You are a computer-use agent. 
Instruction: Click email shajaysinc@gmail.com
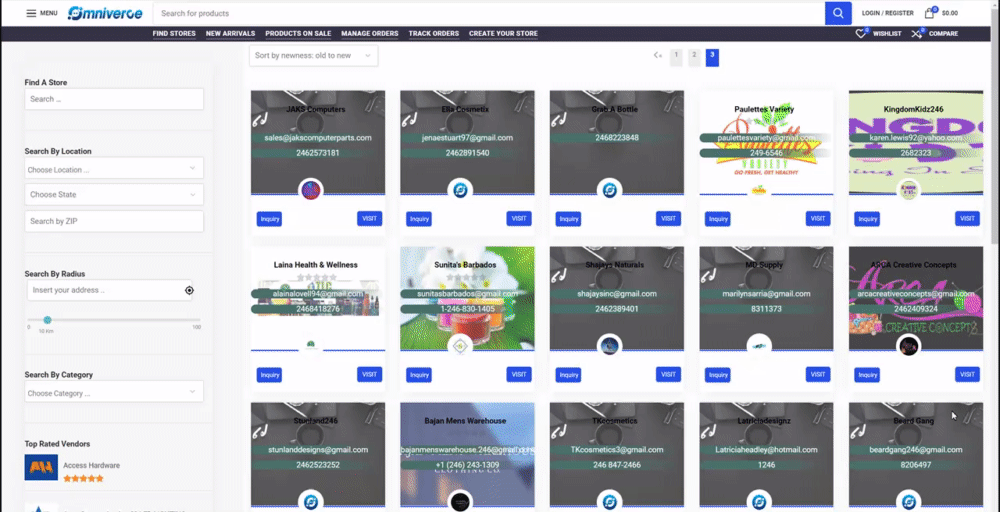[x=617, y=293]
